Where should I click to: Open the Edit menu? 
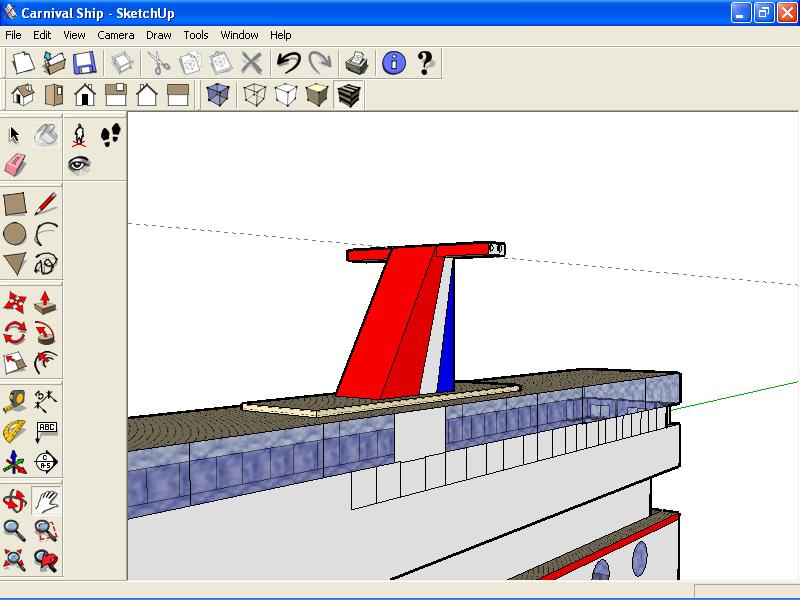pyautogui.click(x=42, y=35)
